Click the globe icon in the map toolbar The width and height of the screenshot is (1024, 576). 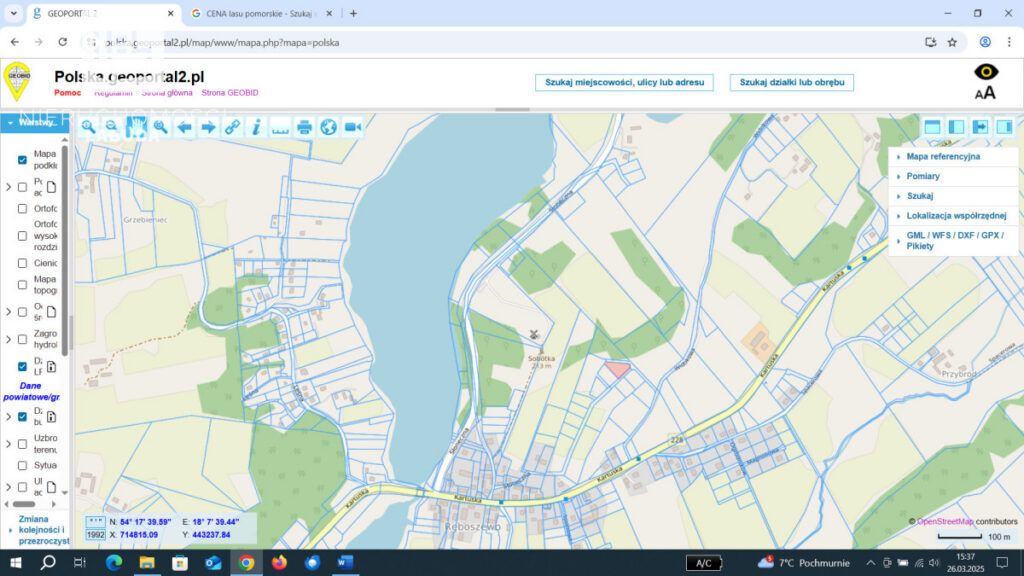329,127
